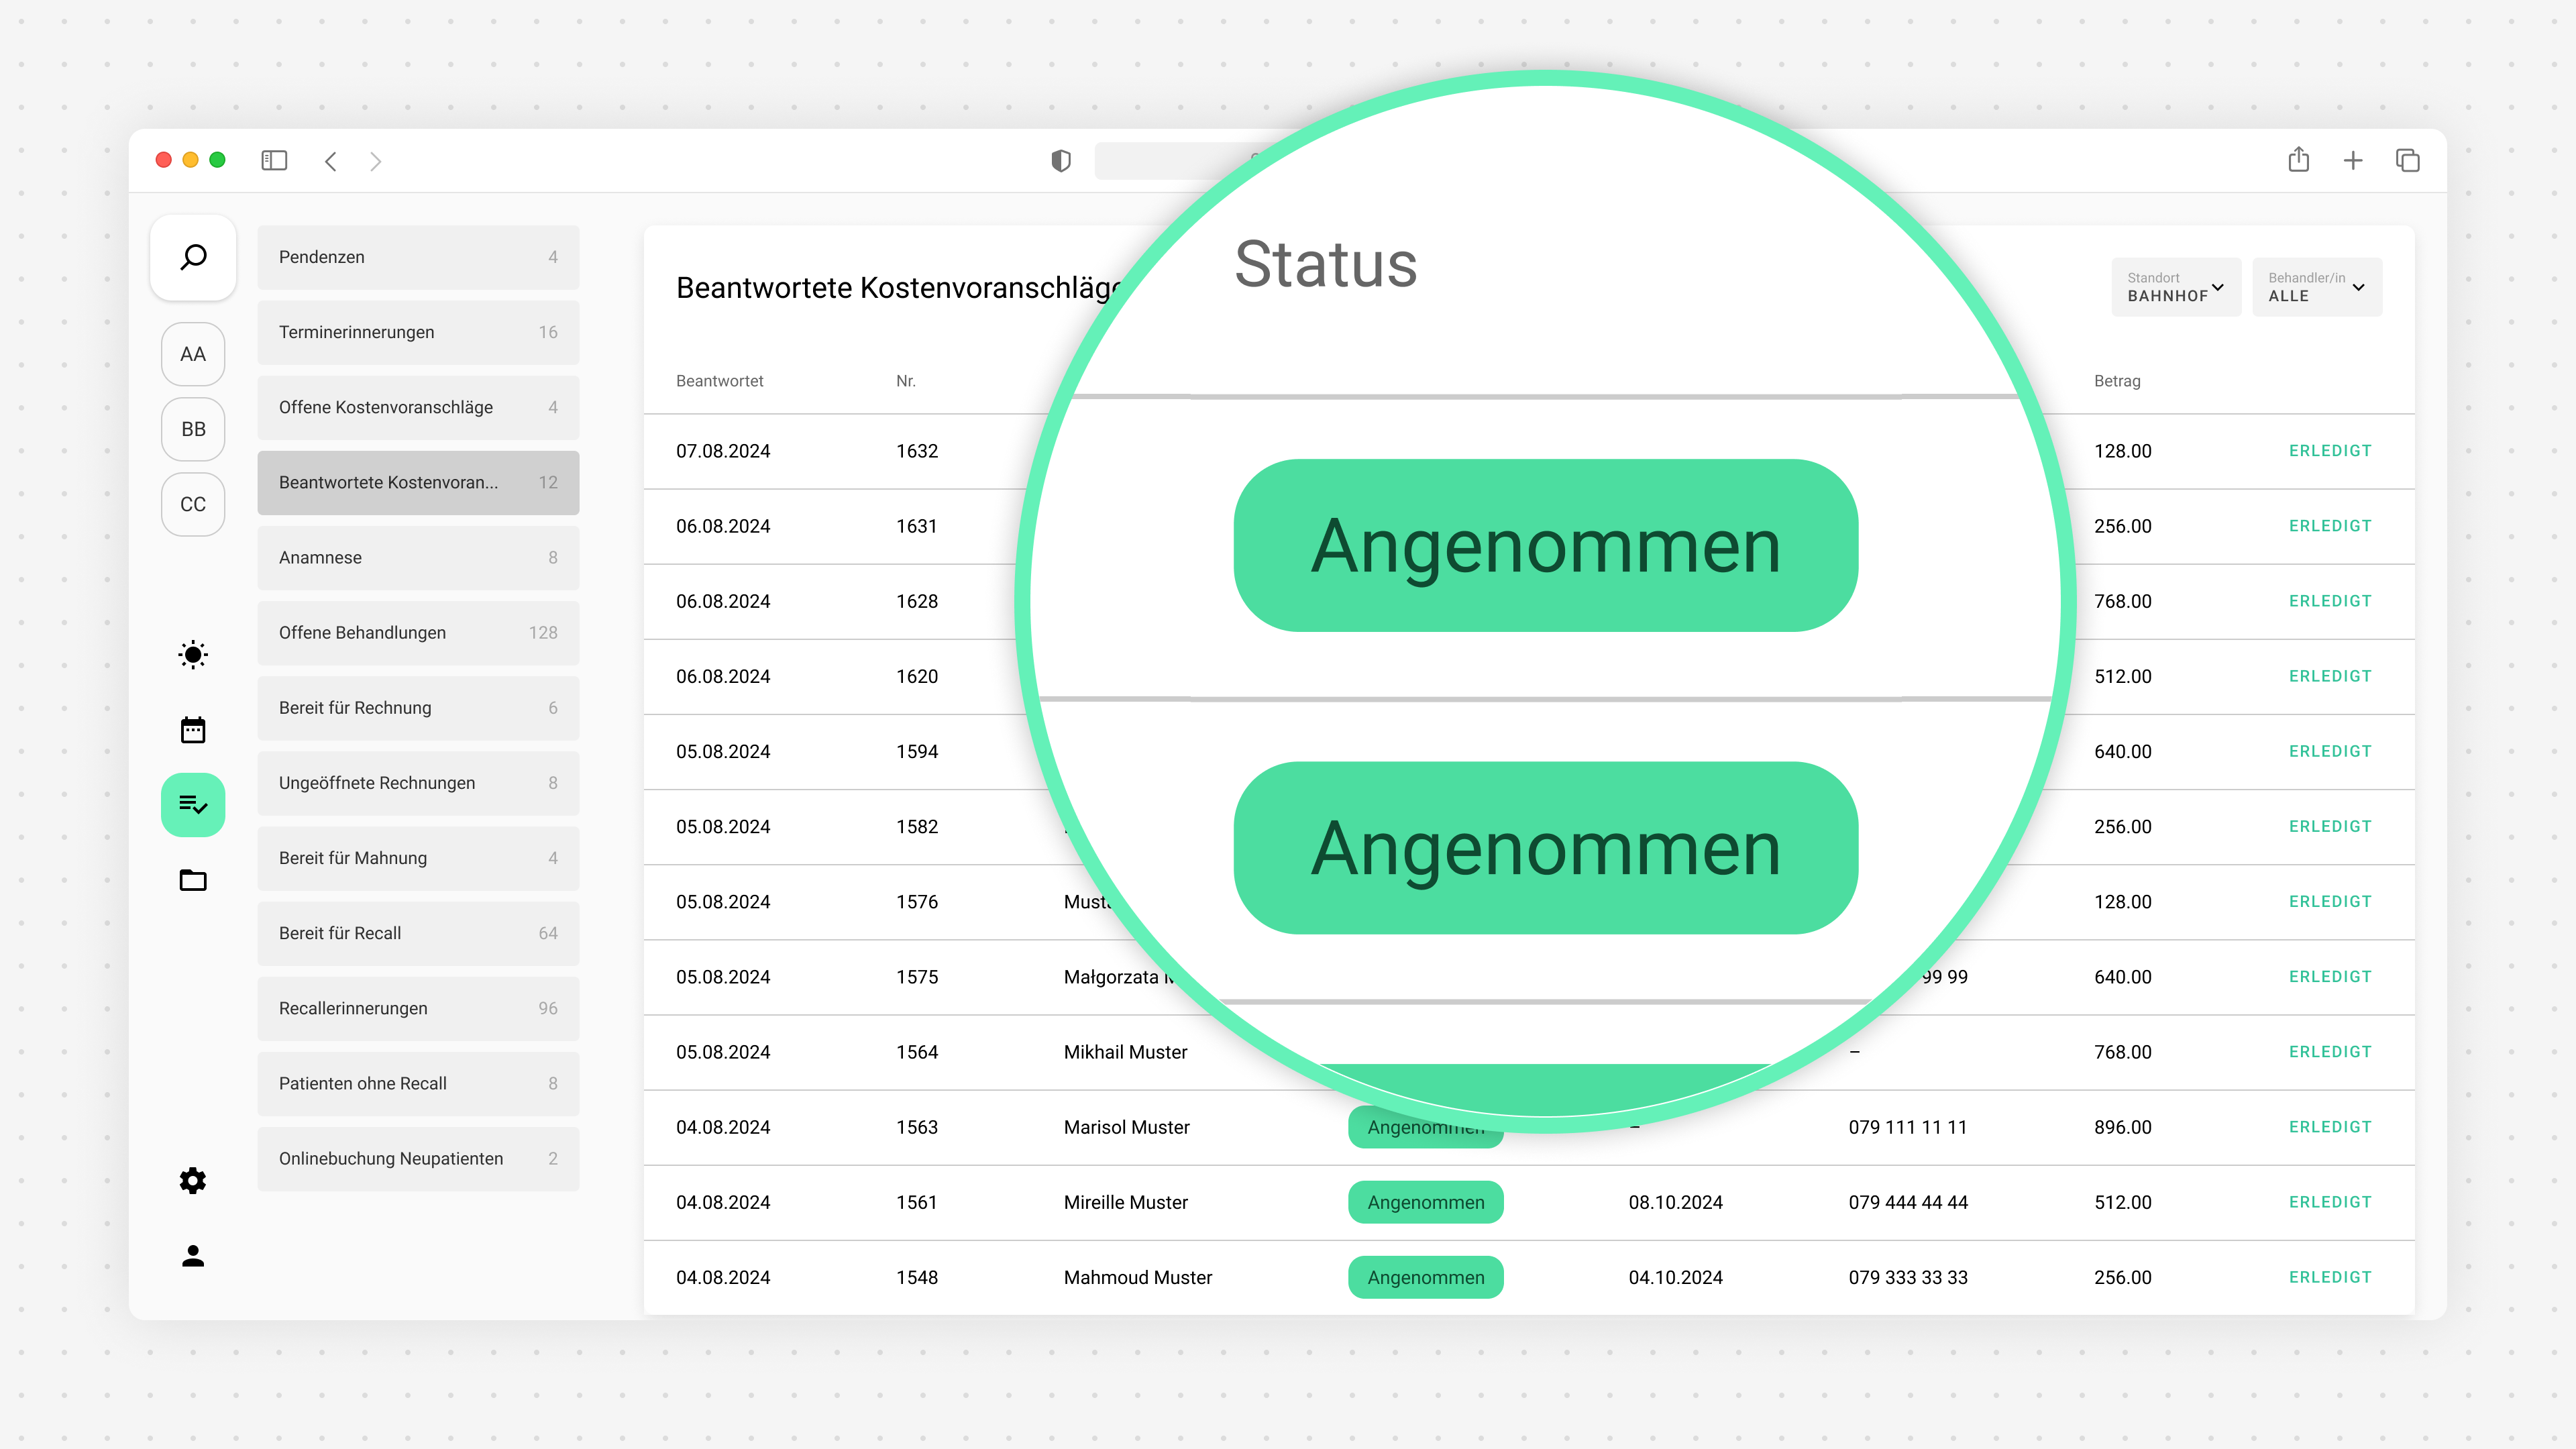The width and height of the screenshot is (2576, 1449).
Task: Select the Bereit für Rechnung entry
Action: (x=418, y=708)
